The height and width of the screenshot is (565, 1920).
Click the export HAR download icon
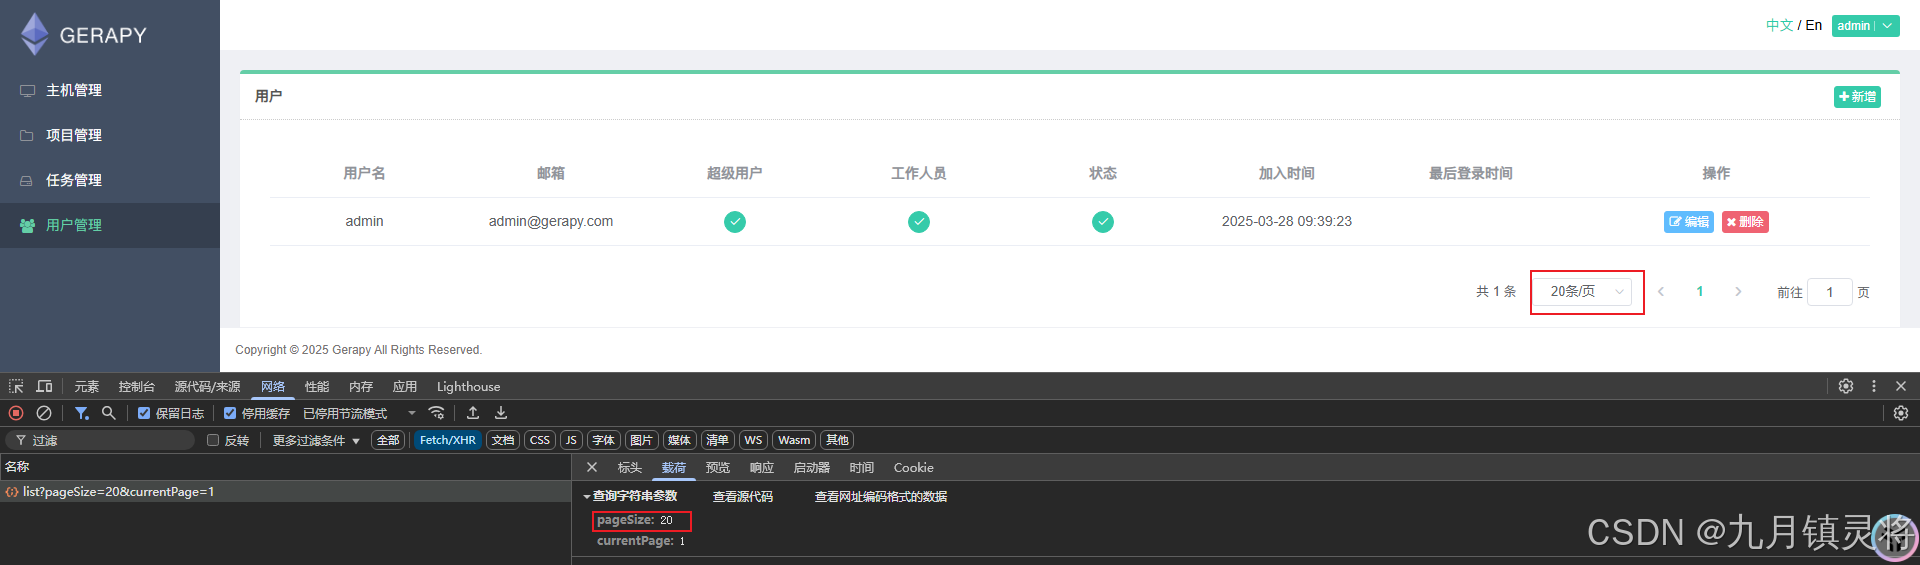coord(501,413)
